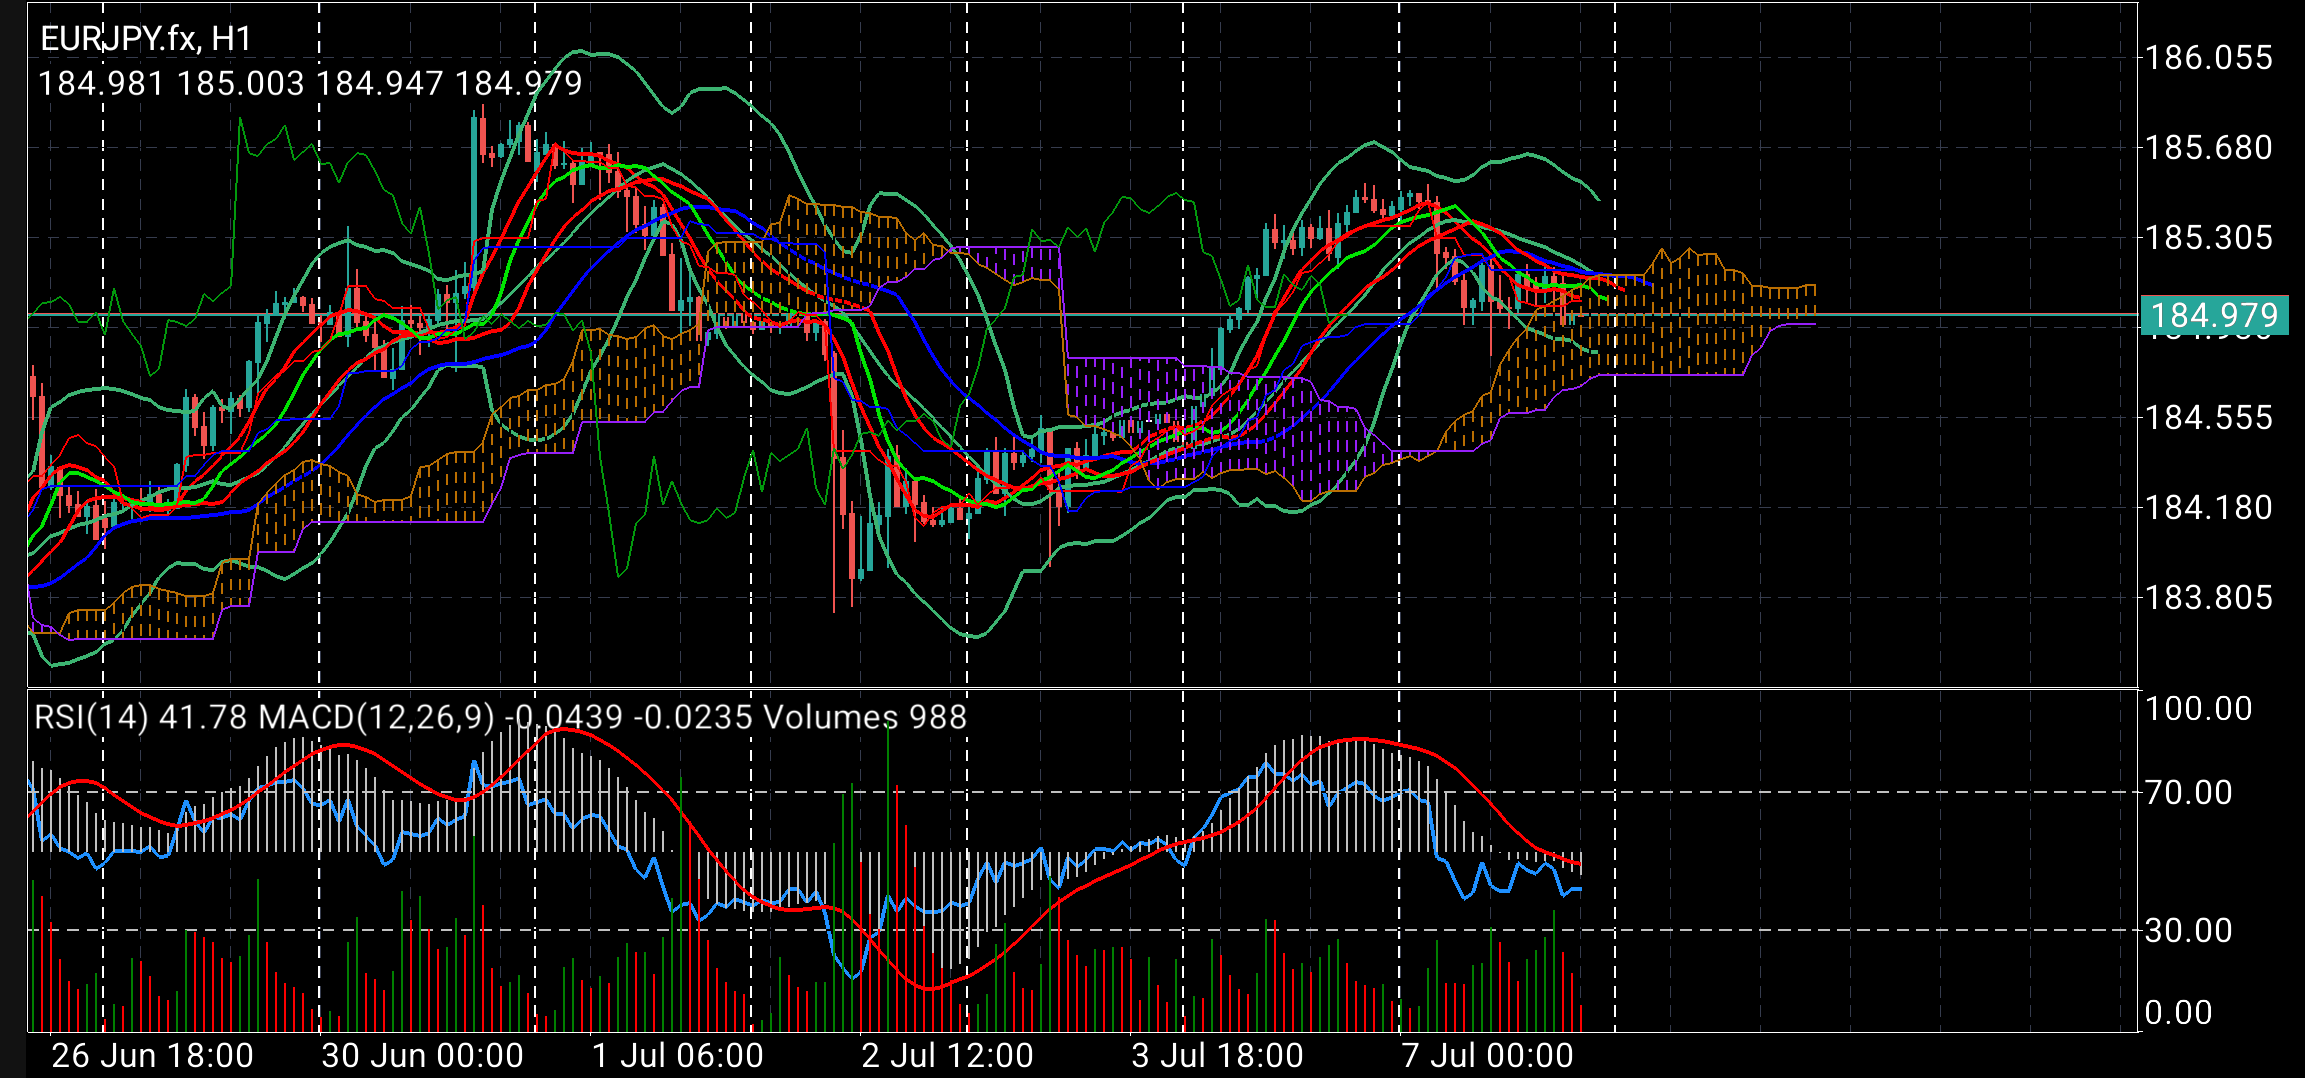
Task: Click the 186.055 price axis label
Action: pyautogui.click(x=2209, y=57)
